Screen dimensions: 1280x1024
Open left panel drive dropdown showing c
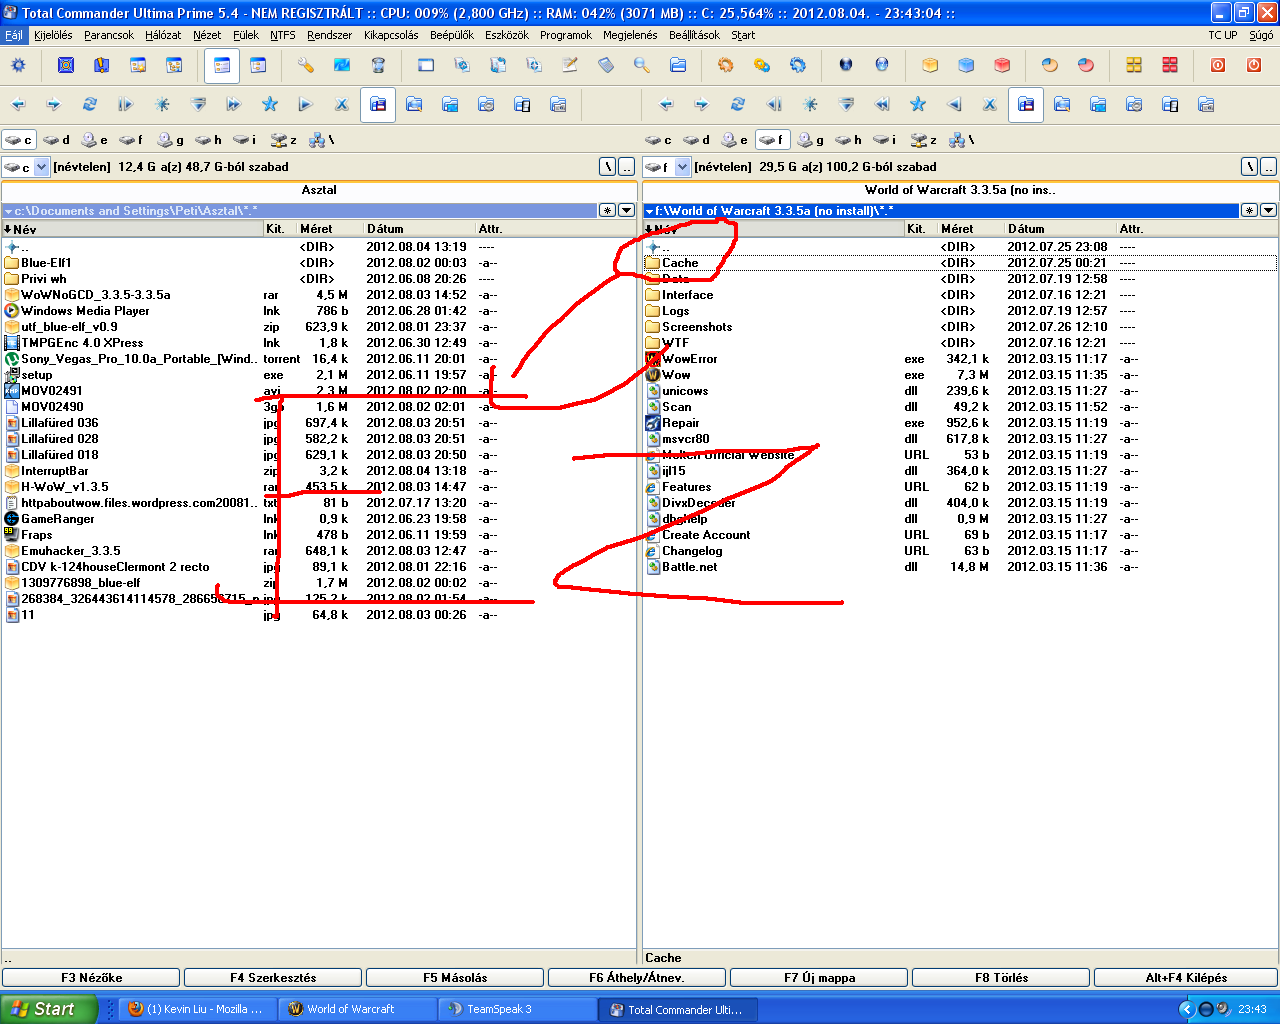tap(27, 167)
